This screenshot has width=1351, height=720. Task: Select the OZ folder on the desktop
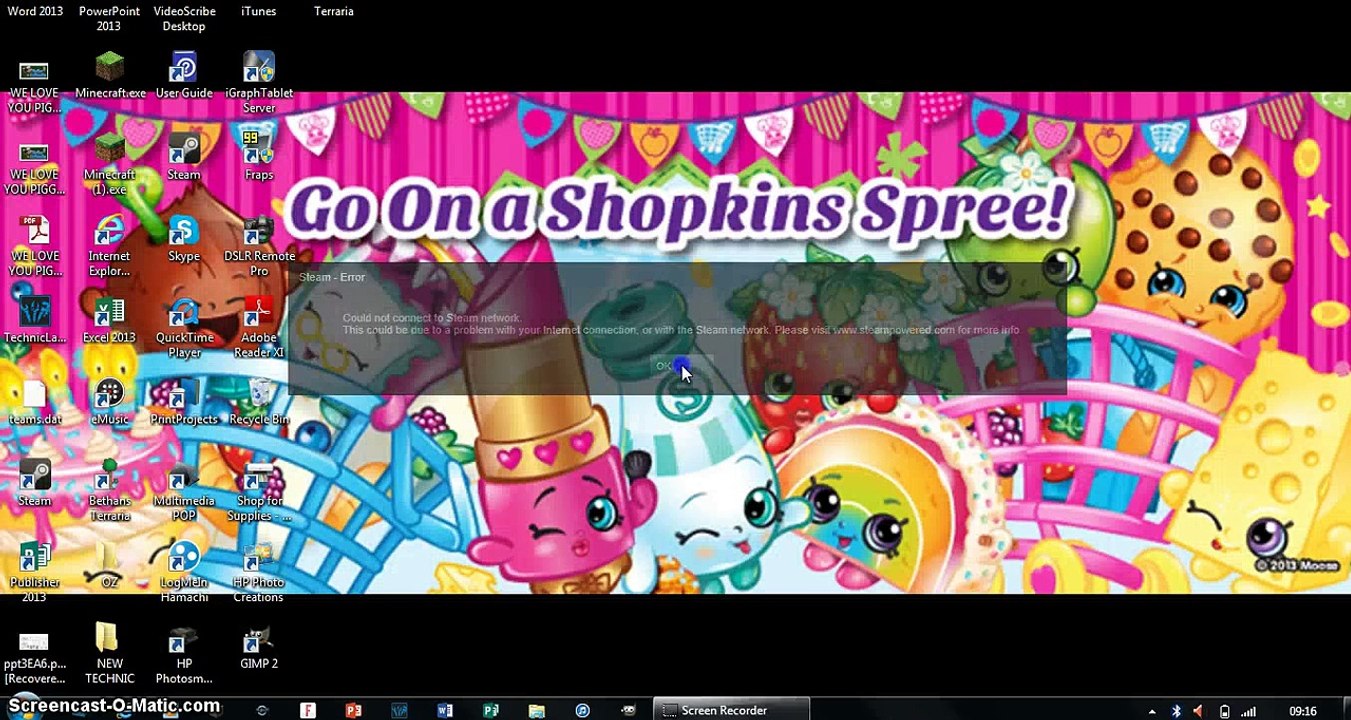(x=109, y=565)
